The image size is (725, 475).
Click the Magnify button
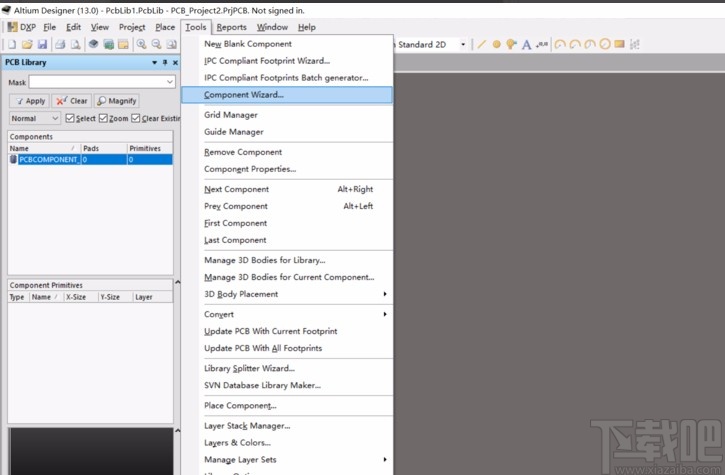tap(117, 101)
